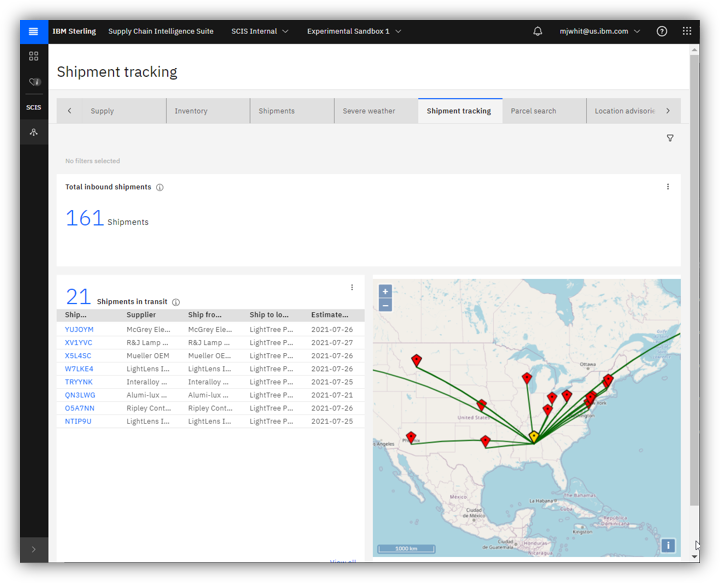The image size is (720, 583).
Task: Select the SCIS sidebar item
Action: [34, 107]
